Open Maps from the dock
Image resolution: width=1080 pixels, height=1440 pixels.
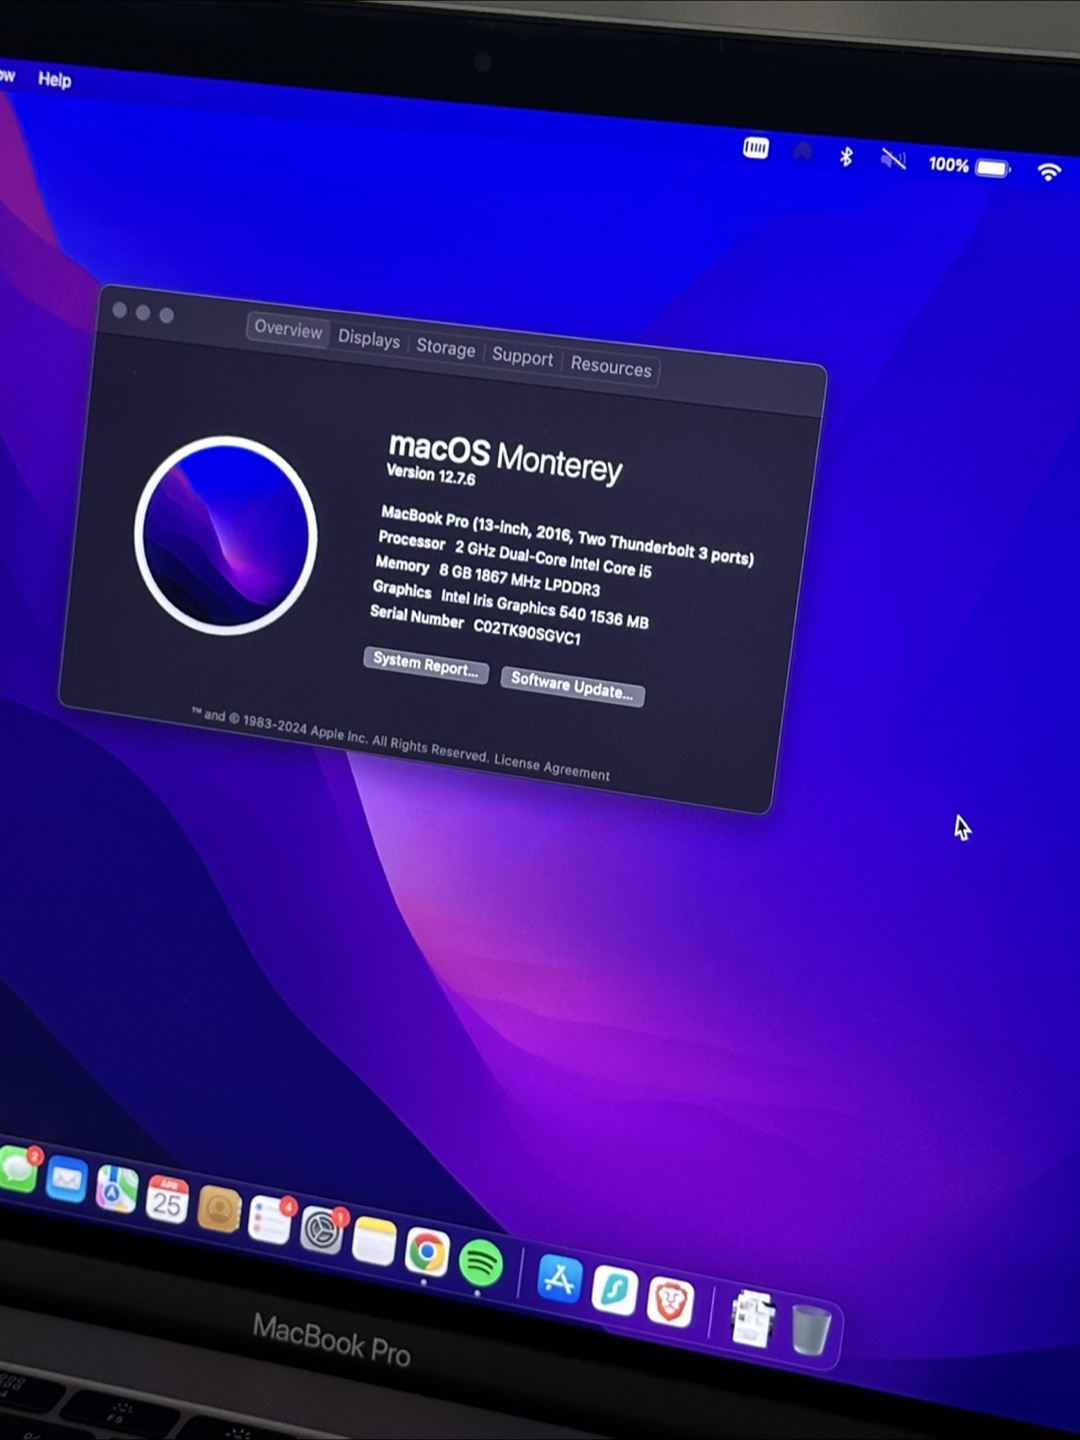(117, 1190)
